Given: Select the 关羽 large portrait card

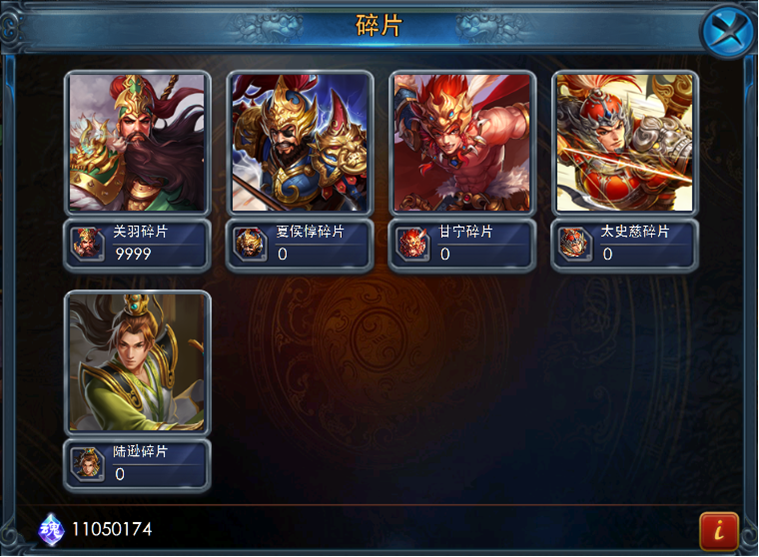Looking at the screenshot, I should click(137, 143).
